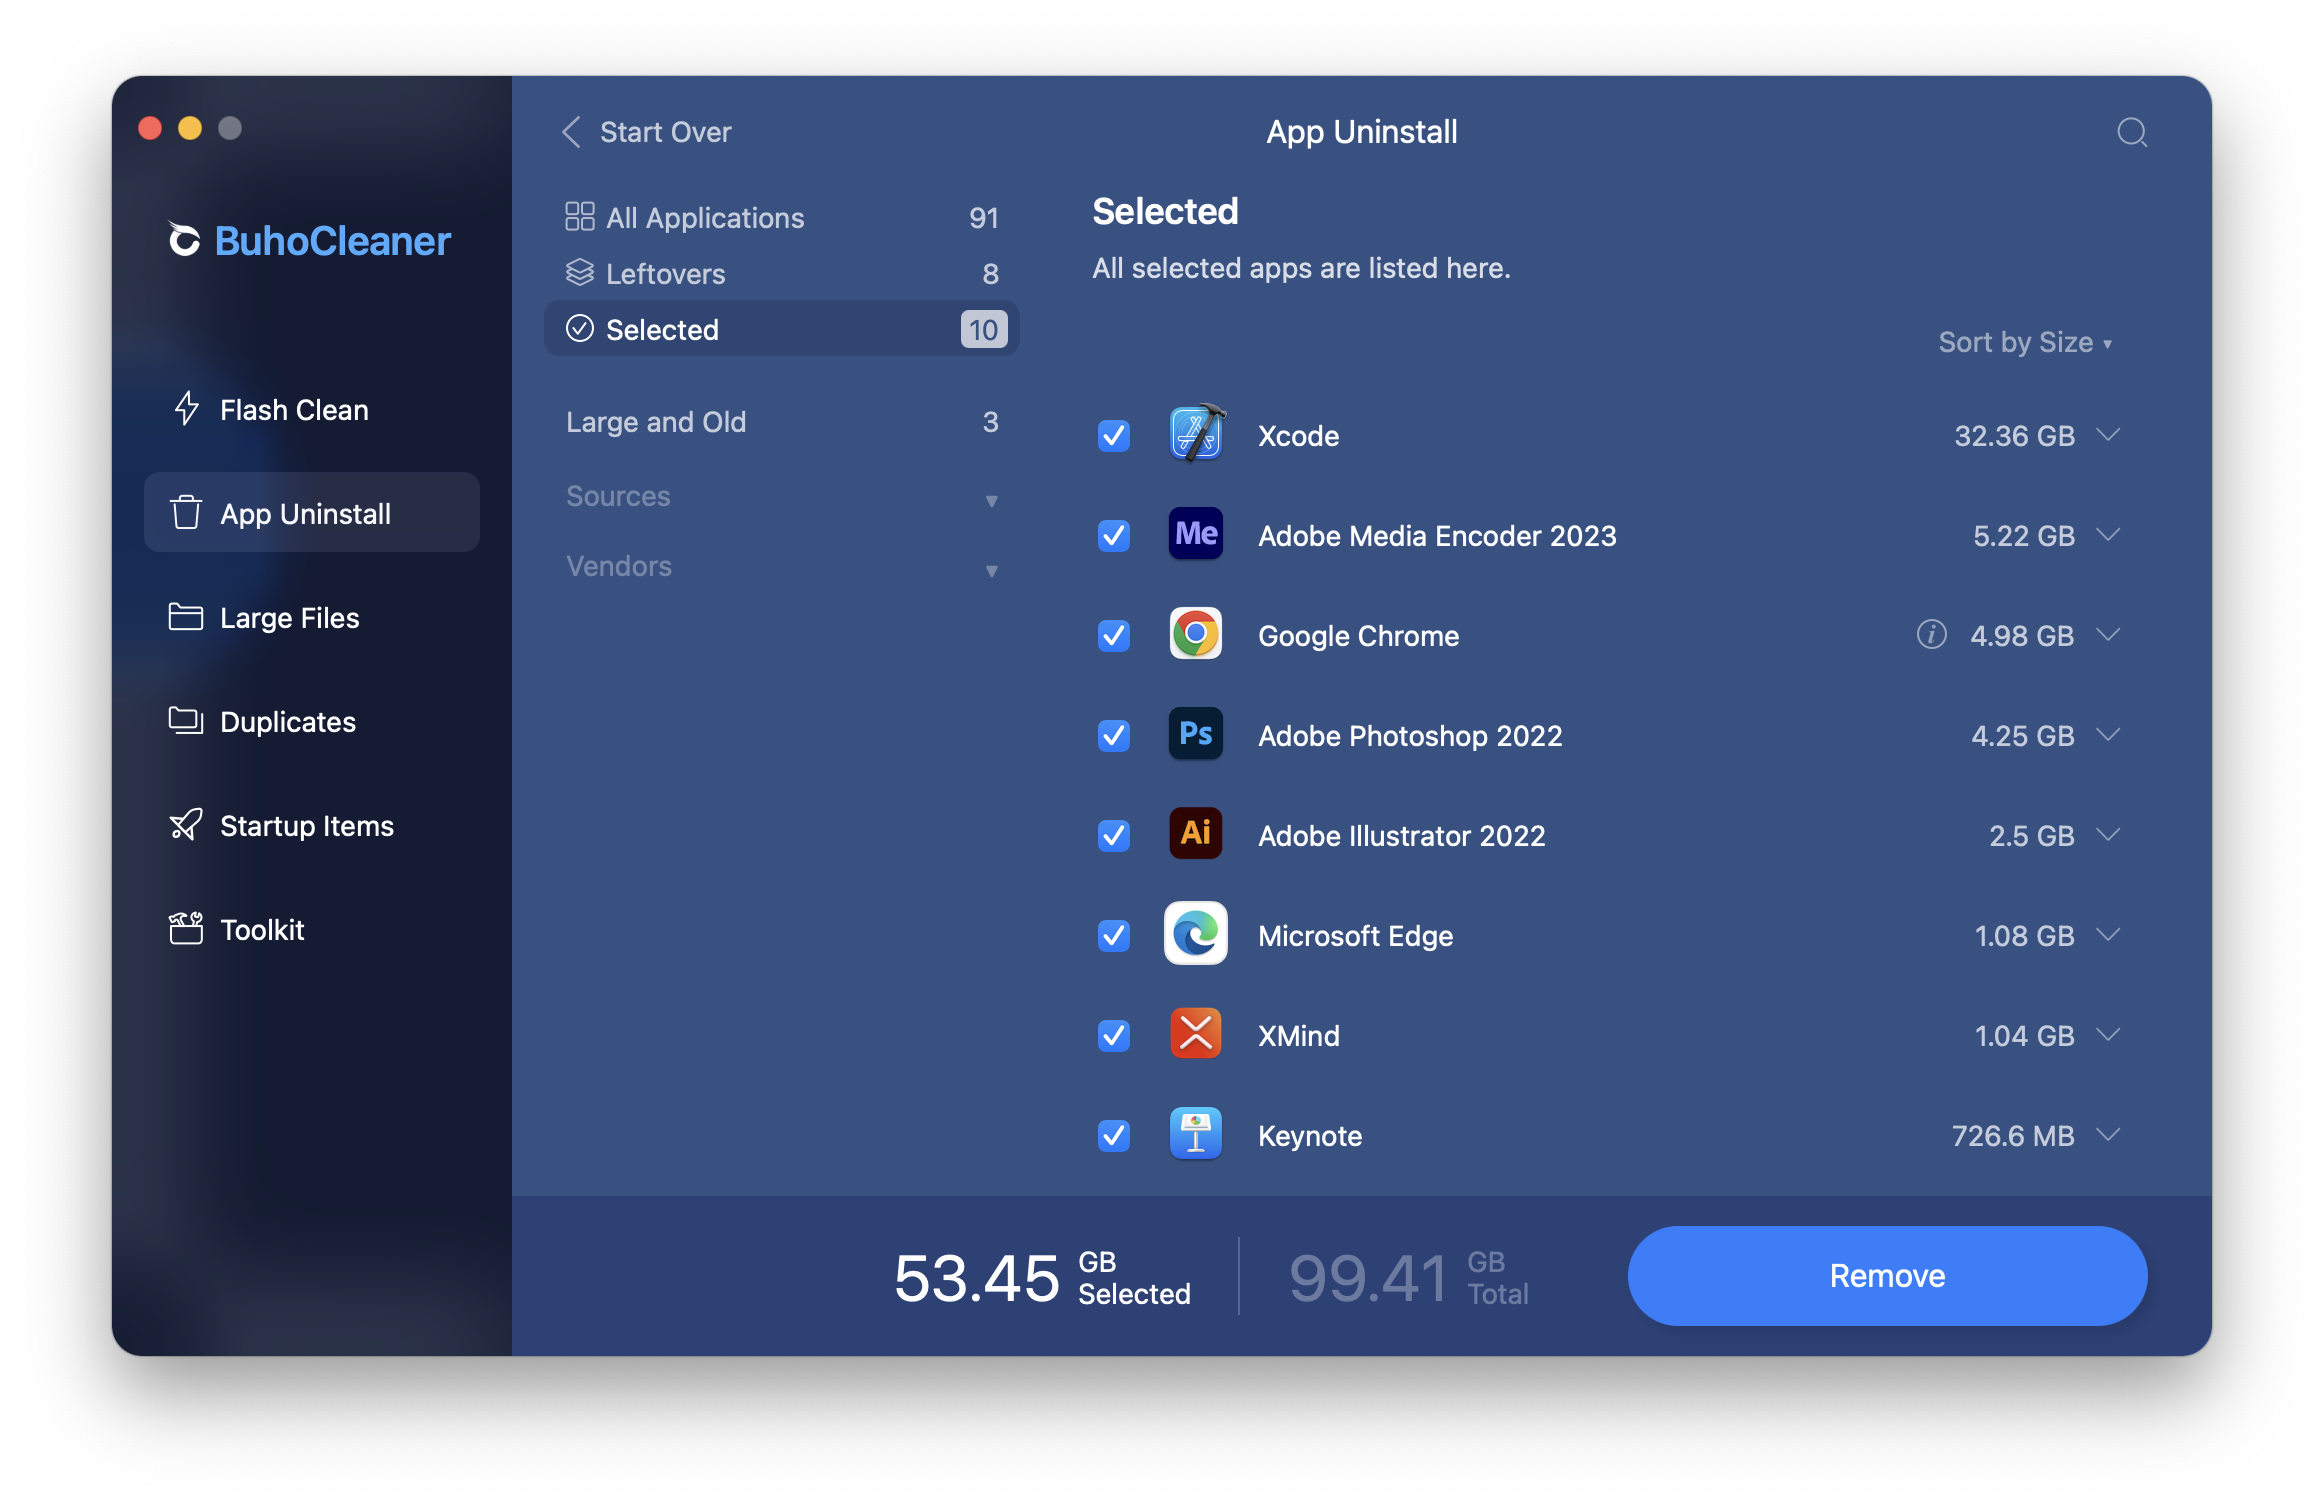
Task: Deselect Adobe Photoshop 2022 checkbox
Action: tap(1114, 735)
